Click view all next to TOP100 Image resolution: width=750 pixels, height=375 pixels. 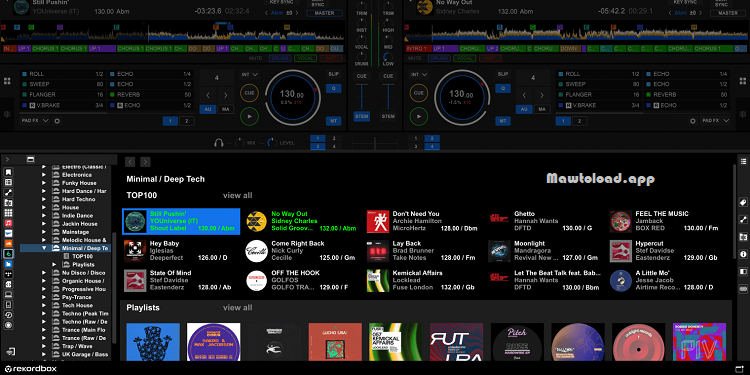237,195
